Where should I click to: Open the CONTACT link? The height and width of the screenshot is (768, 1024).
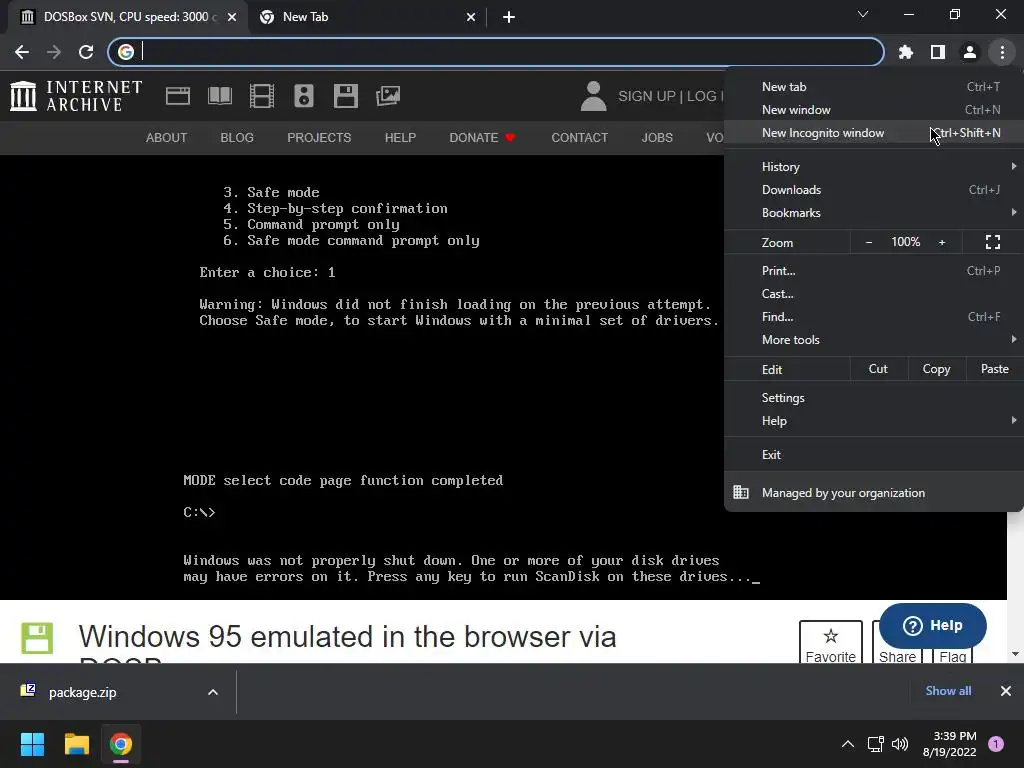(x=579, y=138)
